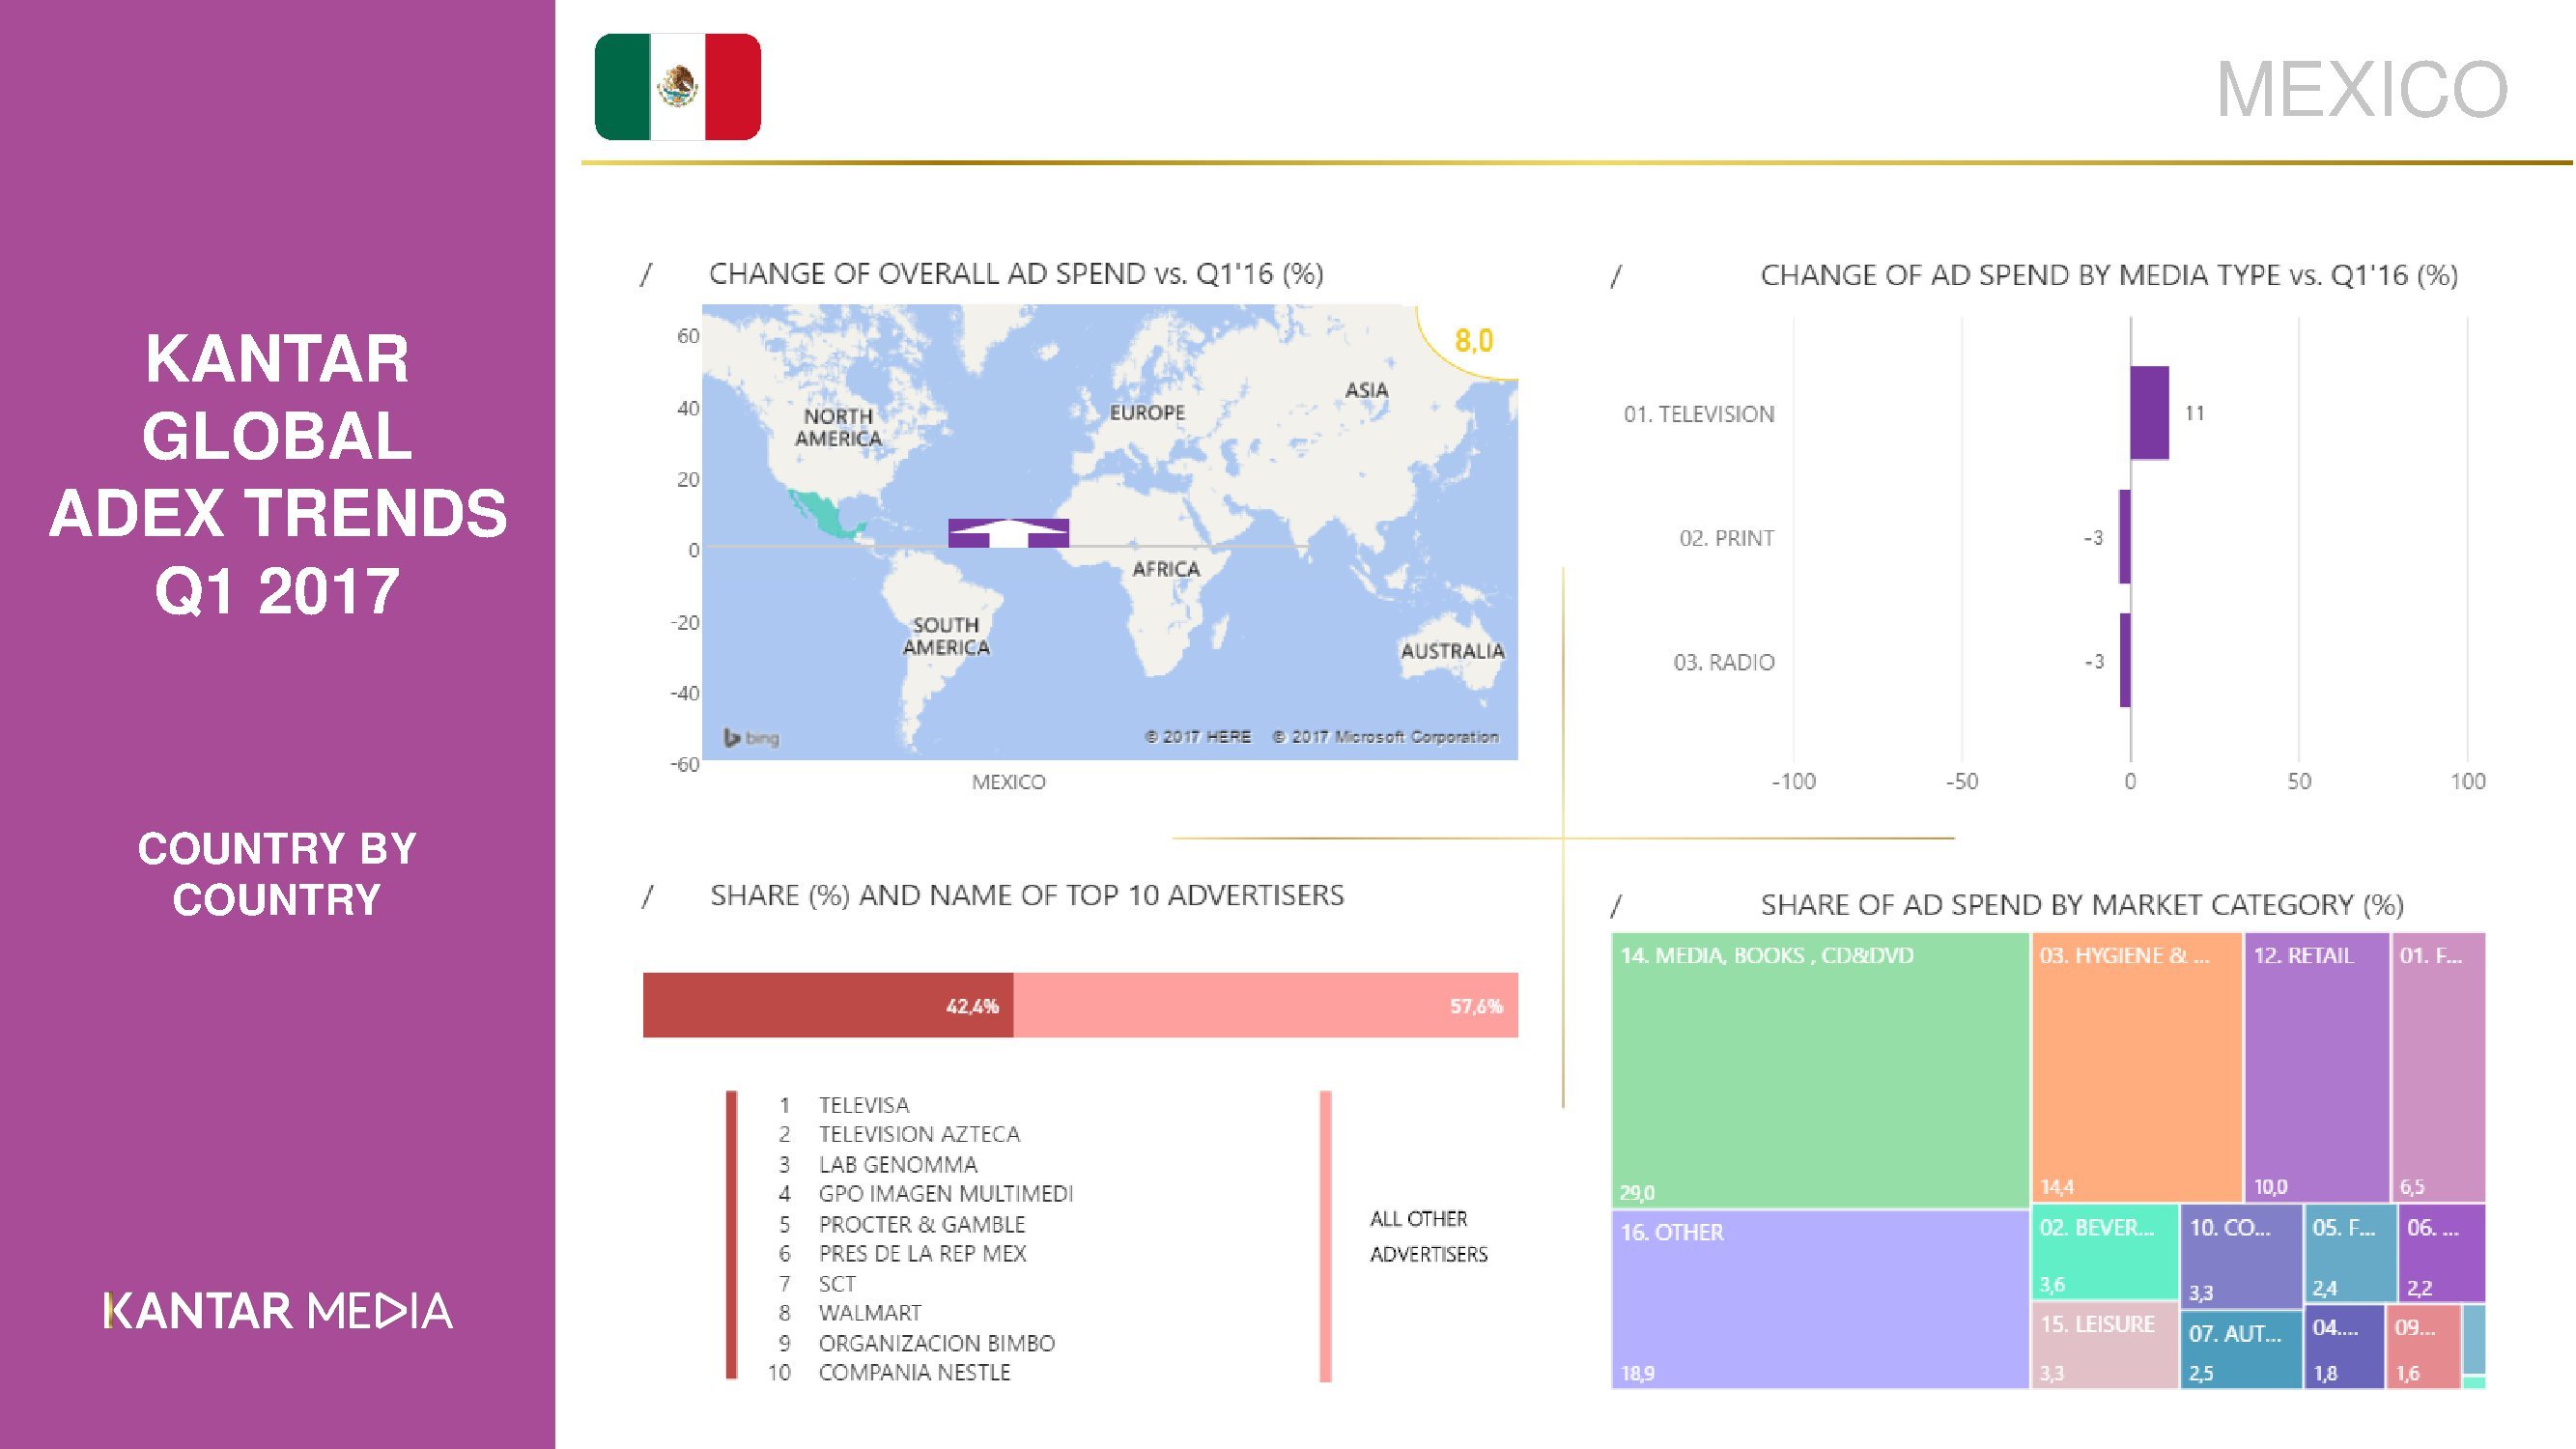Click the 42,4% top advertisers bar segment
Image resolution: width=2576 pixels, height=1449 pixels.
828,1005
